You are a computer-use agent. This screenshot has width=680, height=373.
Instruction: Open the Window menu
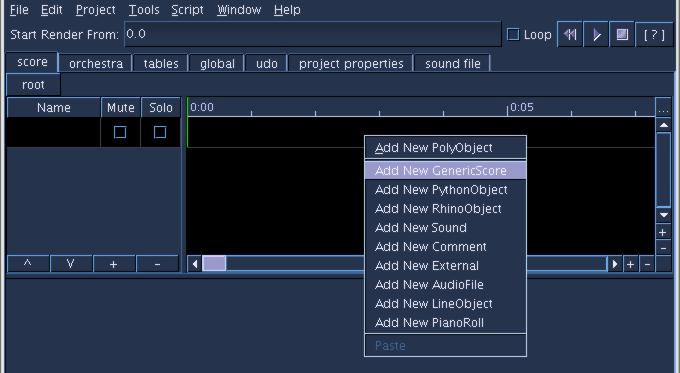point(239,10)
